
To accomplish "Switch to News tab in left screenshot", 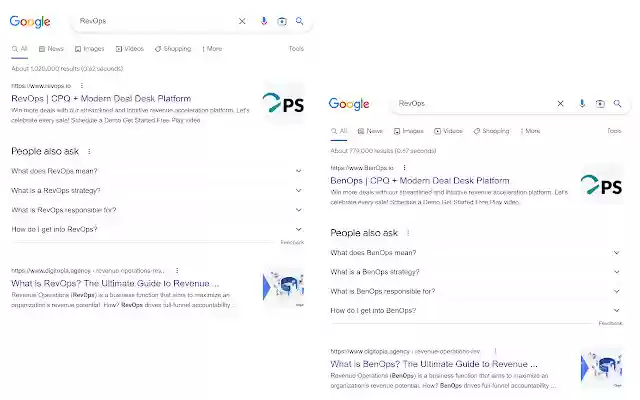I will click(51, 49).
